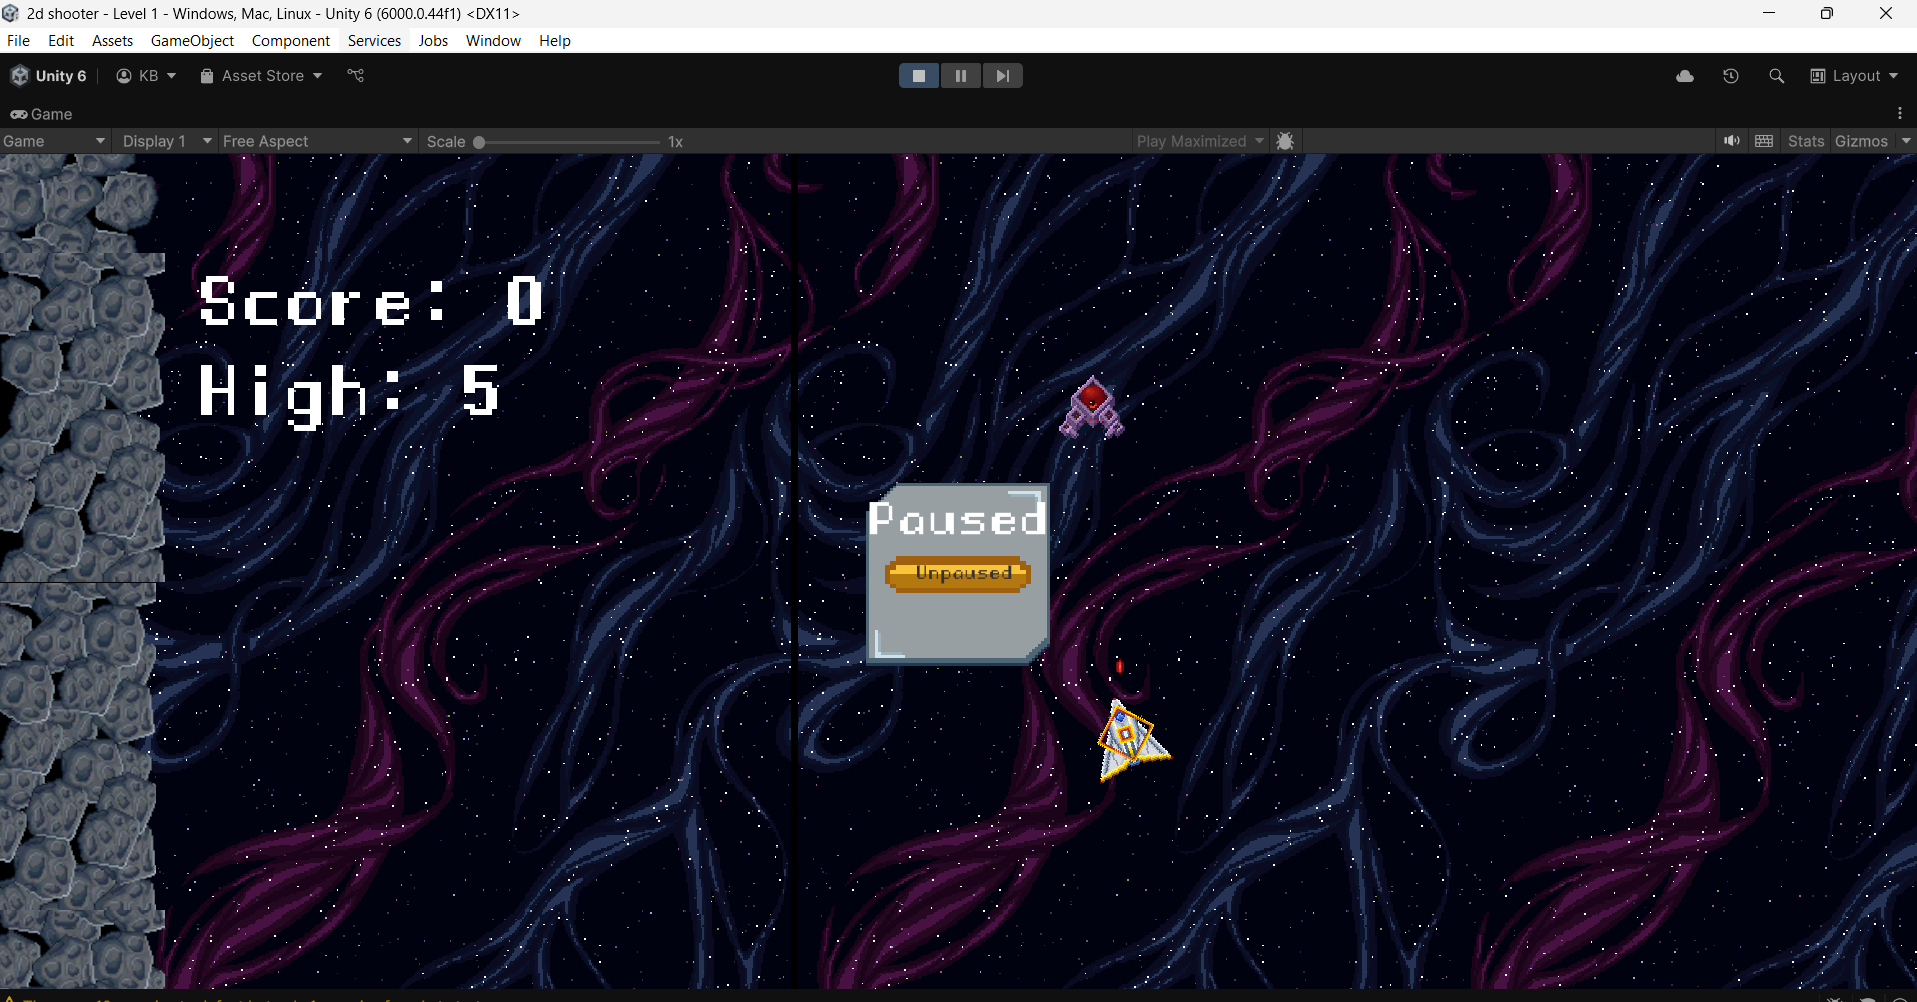
Task: Click the Paused title text
Action: pyautogui.click(x=958, y=518)
